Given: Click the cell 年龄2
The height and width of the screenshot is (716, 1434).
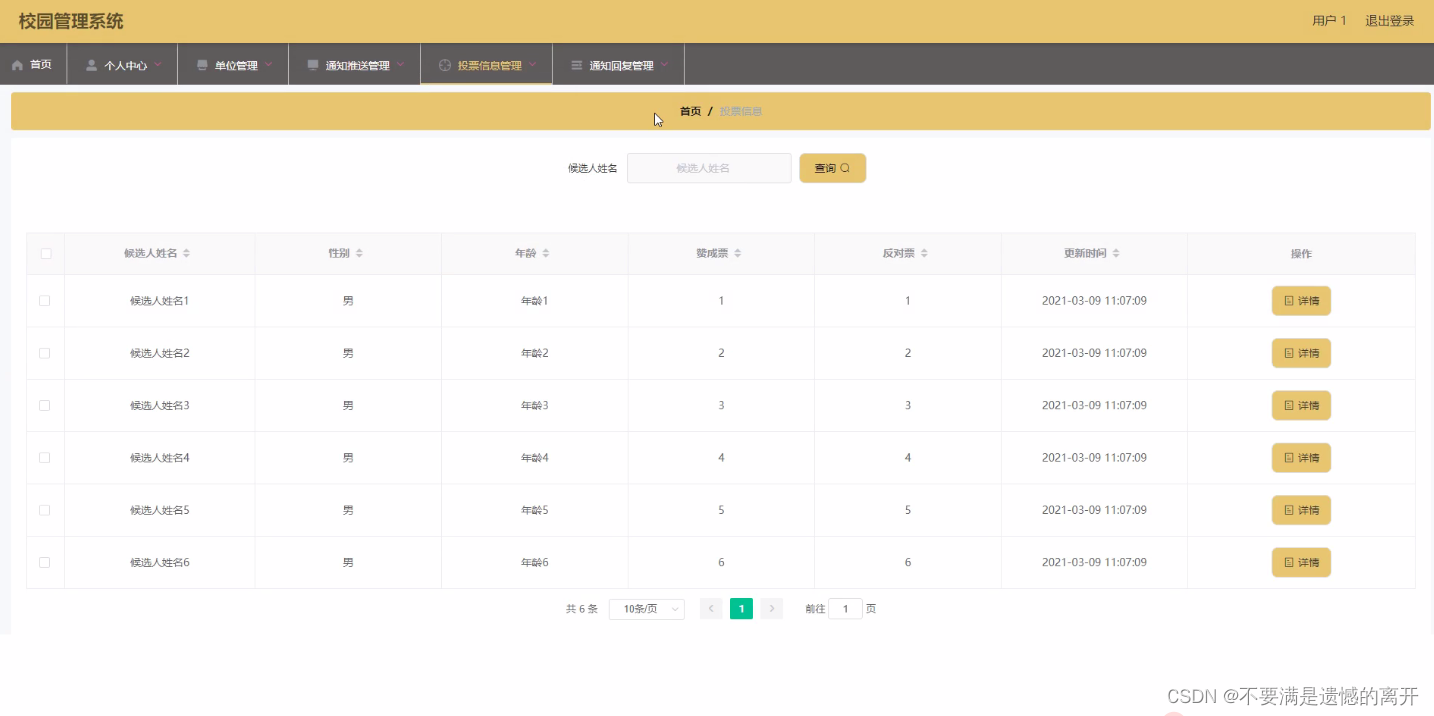Looking at the screenshot, I should [x=535, y=353].
